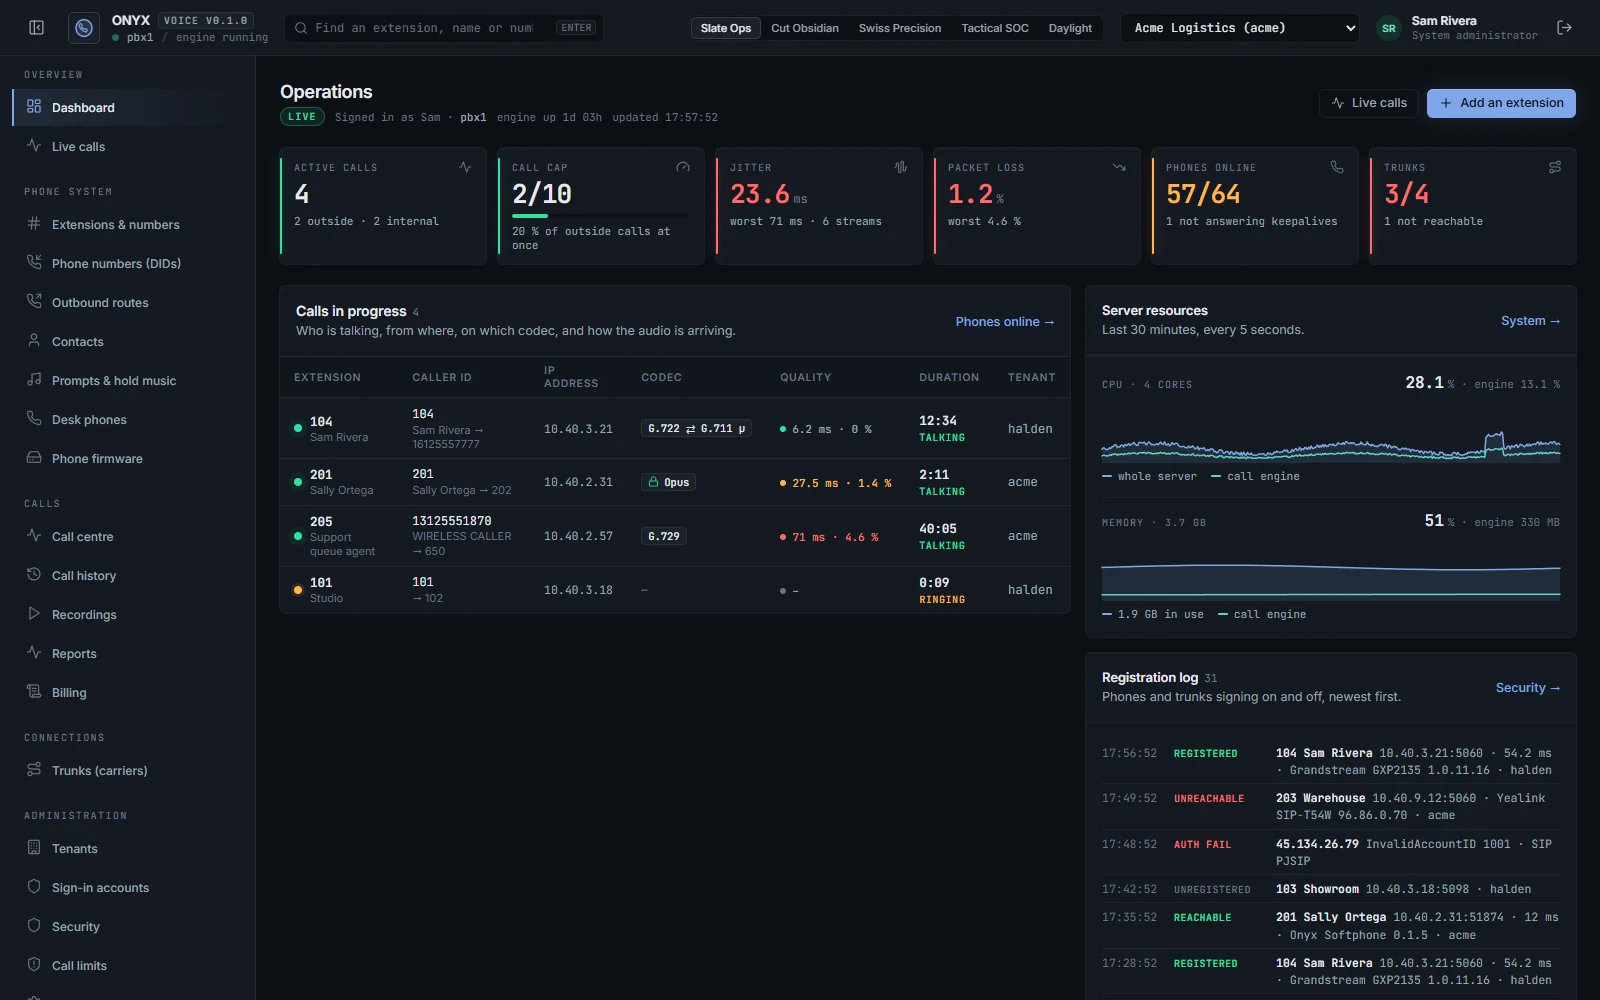Focus the extension search field
Viewport: 1600px width, 1000px height.
click(x=444, y=28)
